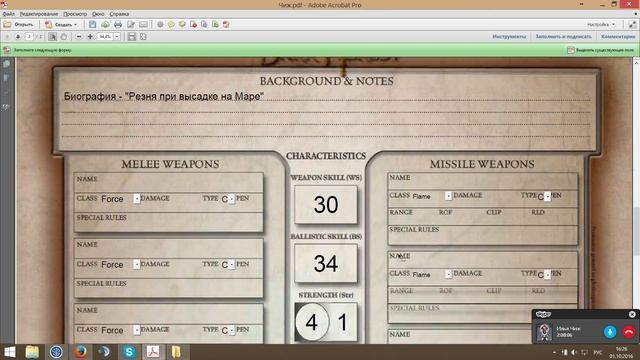Click the Print icon in toolbar

click(x=118, y=24)
